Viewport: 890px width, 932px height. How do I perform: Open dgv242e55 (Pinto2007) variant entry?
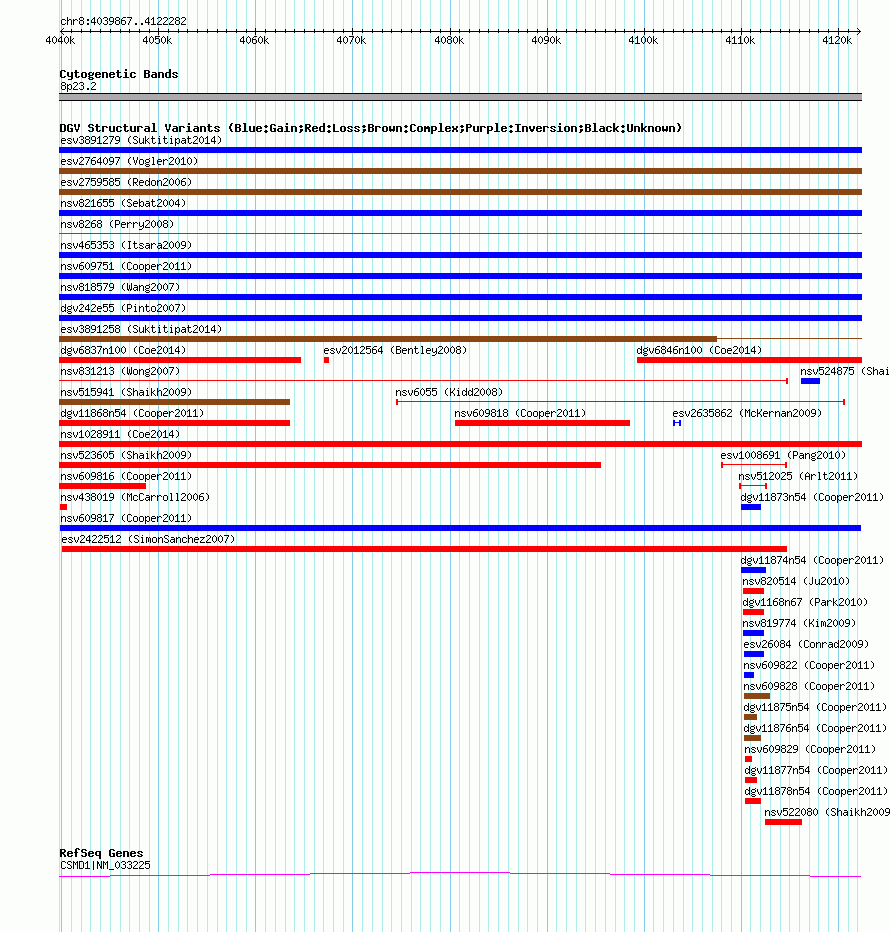pos(123,308)
